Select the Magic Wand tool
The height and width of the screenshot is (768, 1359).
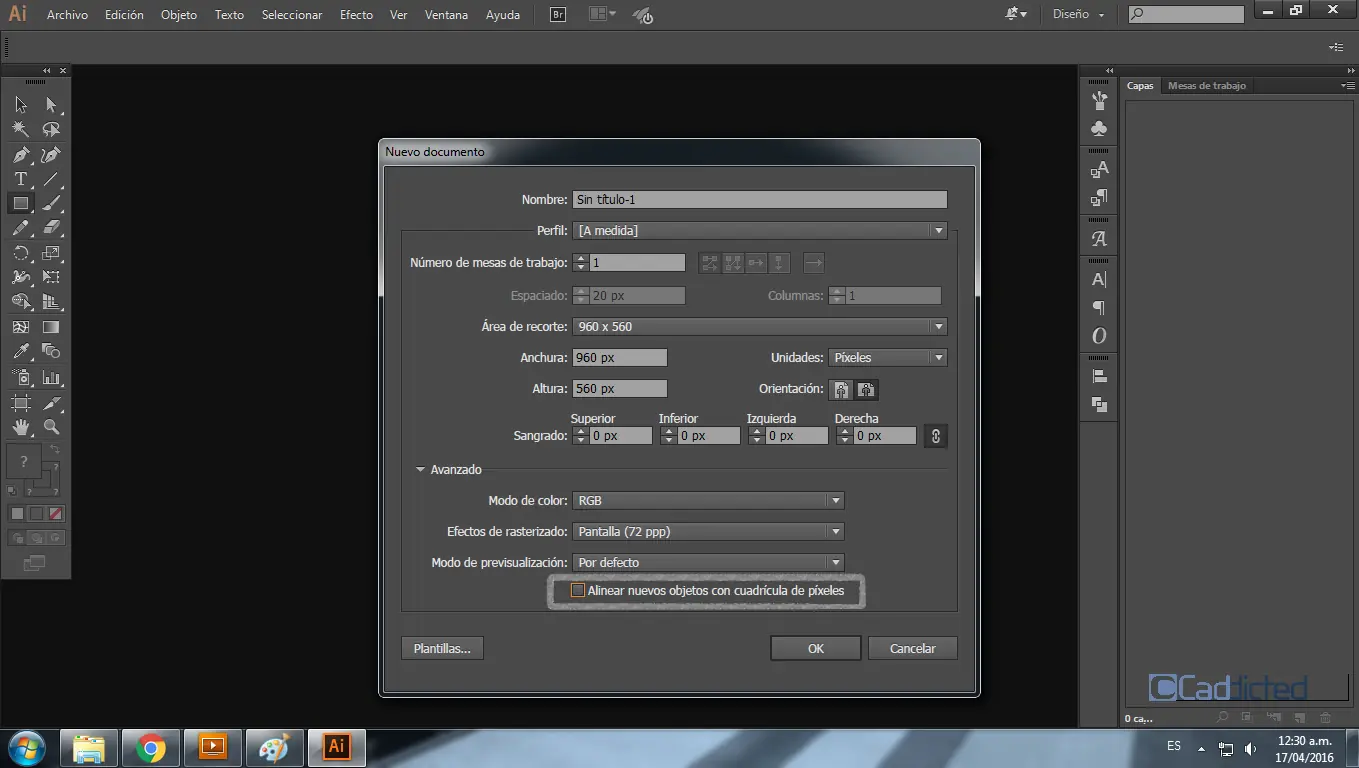coord(21,129)
